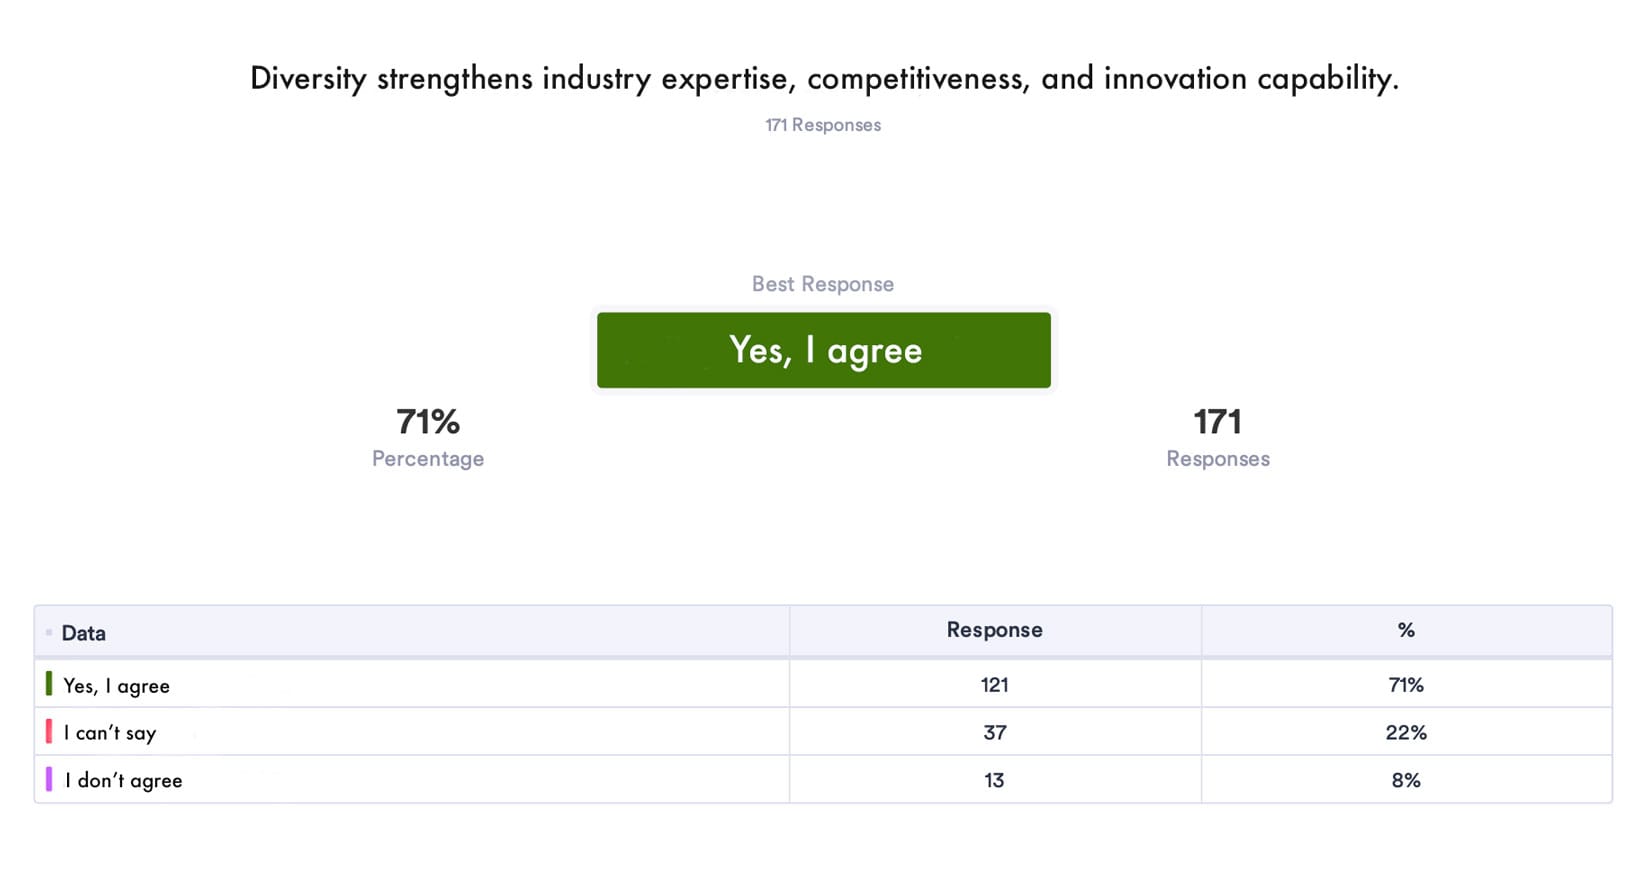This screenshot has width=1649, height=884.
Task: Click the 13 response count cell
Action: [994, 781]
